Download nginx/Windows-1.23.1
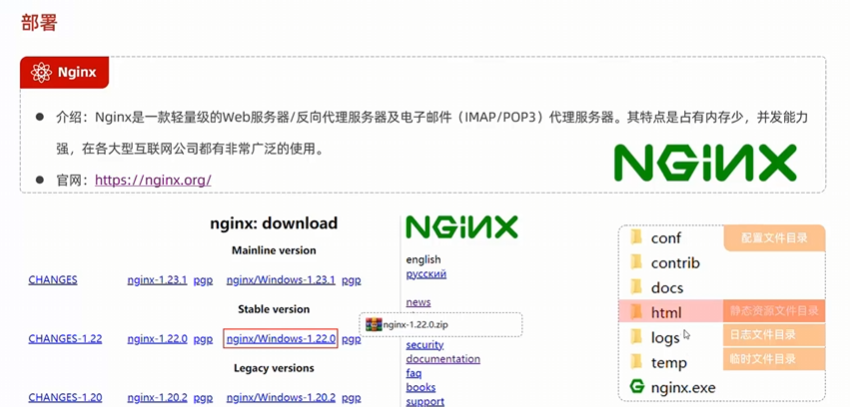The width and height of the screenshot is (850, 407). pos(281,280)
